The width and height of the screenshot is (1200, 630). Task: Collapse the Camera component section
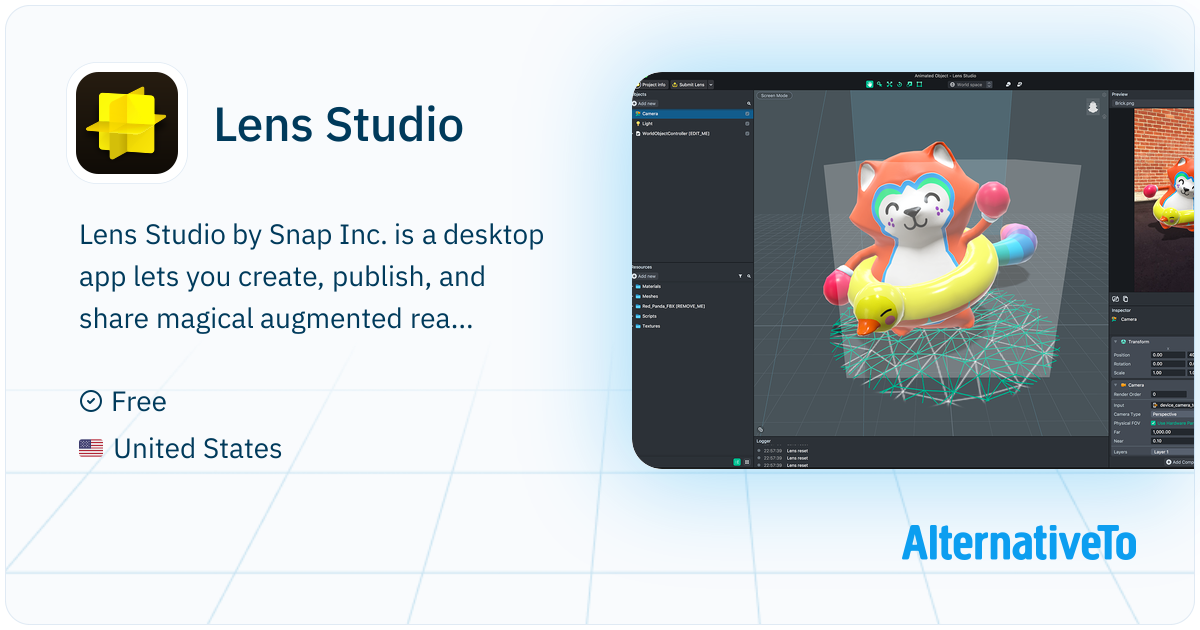1115,385
